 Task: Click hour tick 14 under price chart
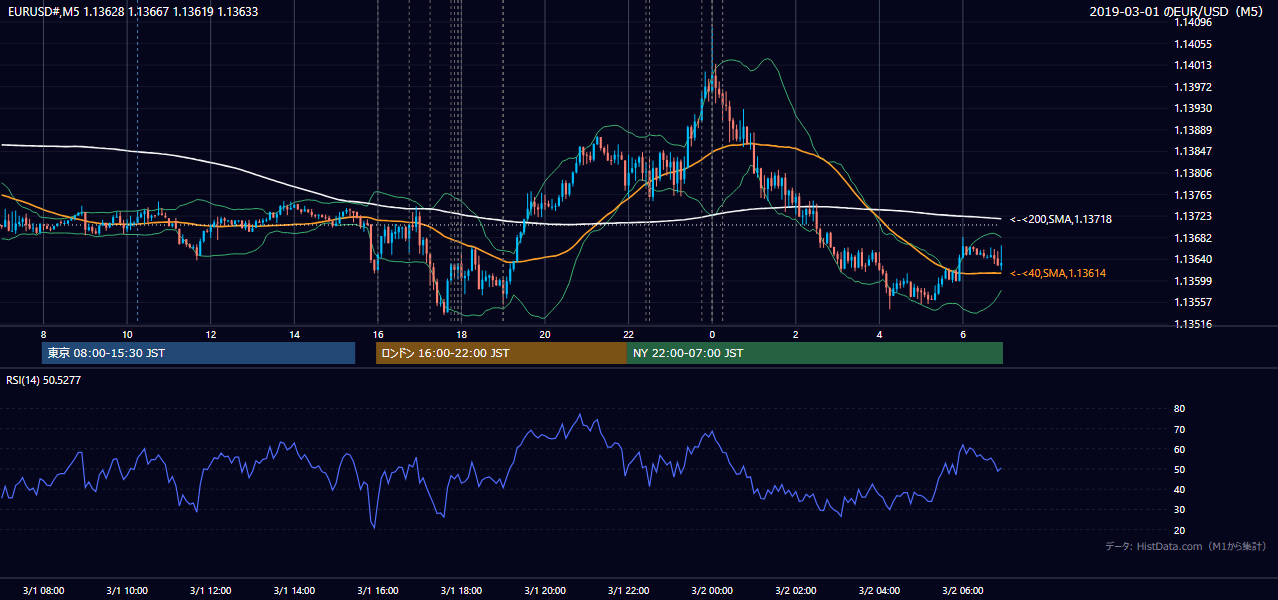pyautogui.click(x=294, y=334)
